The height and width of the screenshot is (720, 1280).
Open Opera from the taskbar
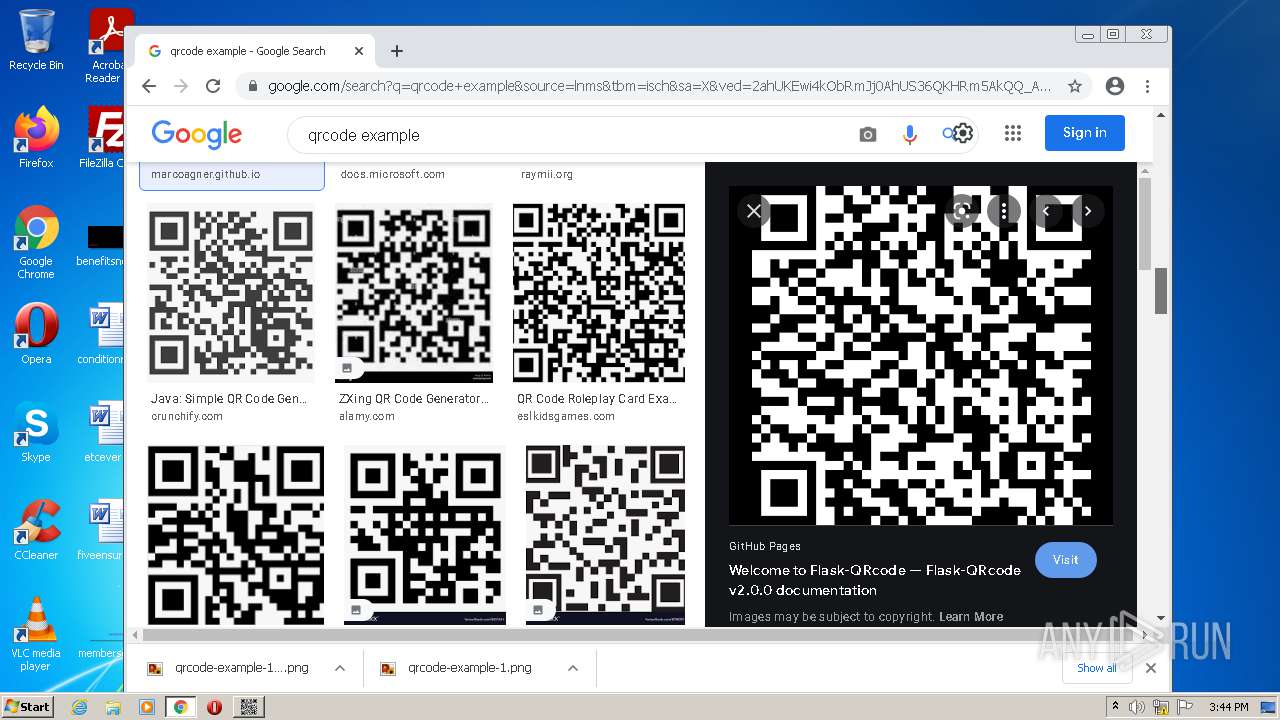pos(214,707)
